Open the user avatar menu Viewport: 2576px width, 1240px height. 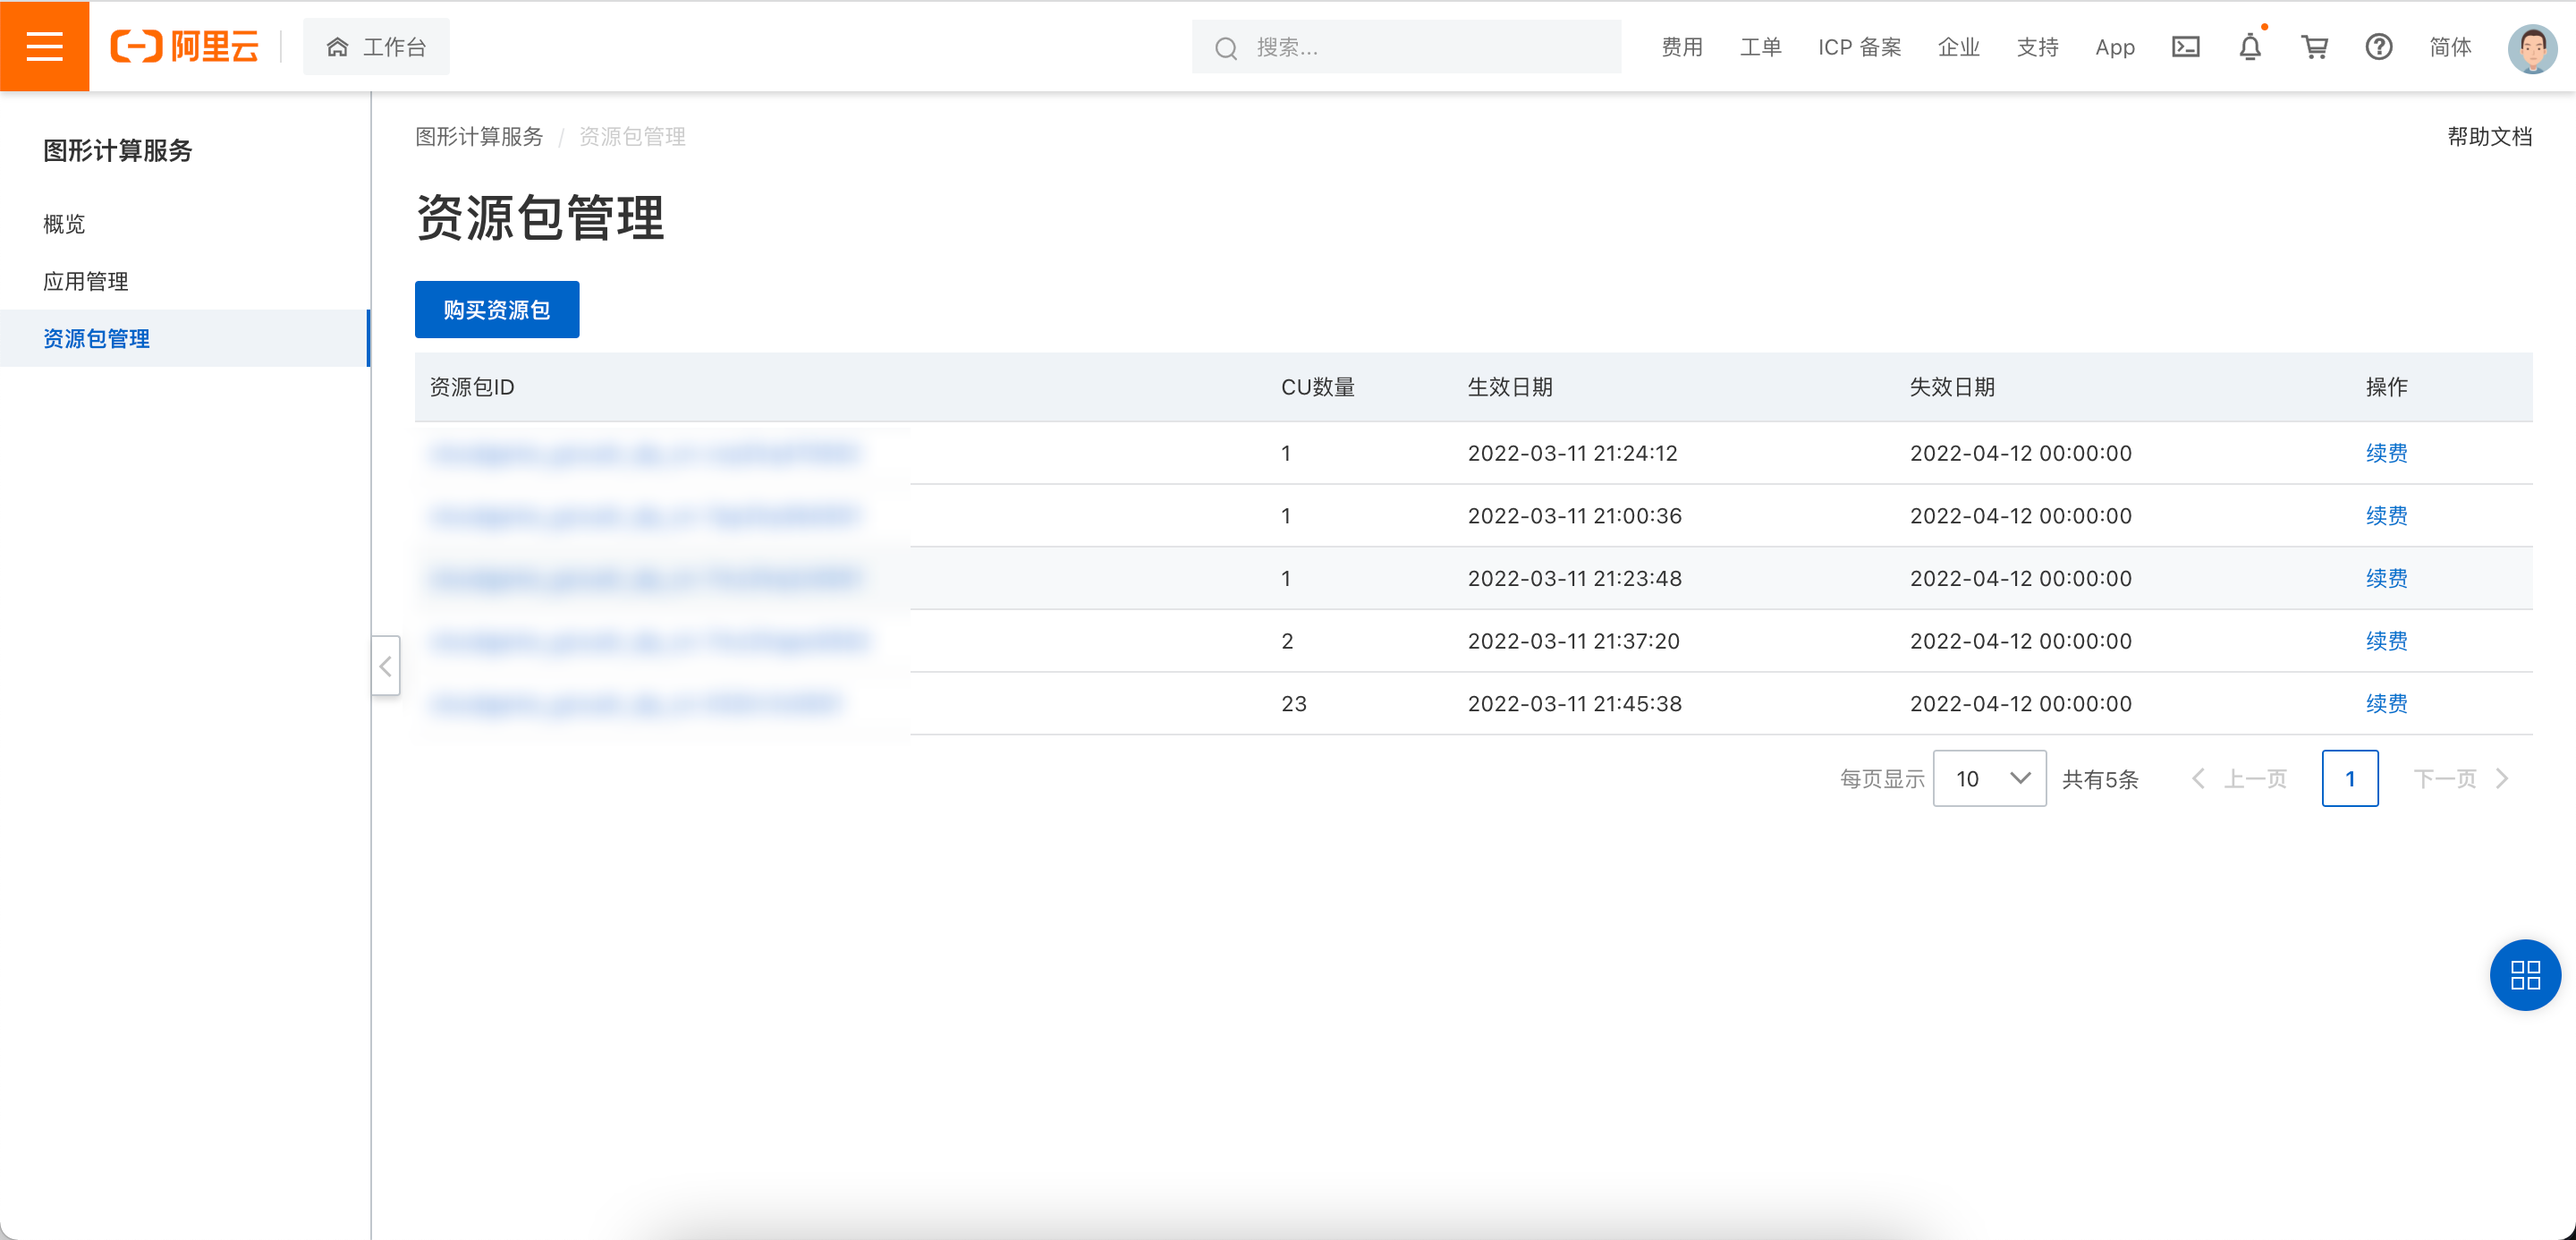2531,47
